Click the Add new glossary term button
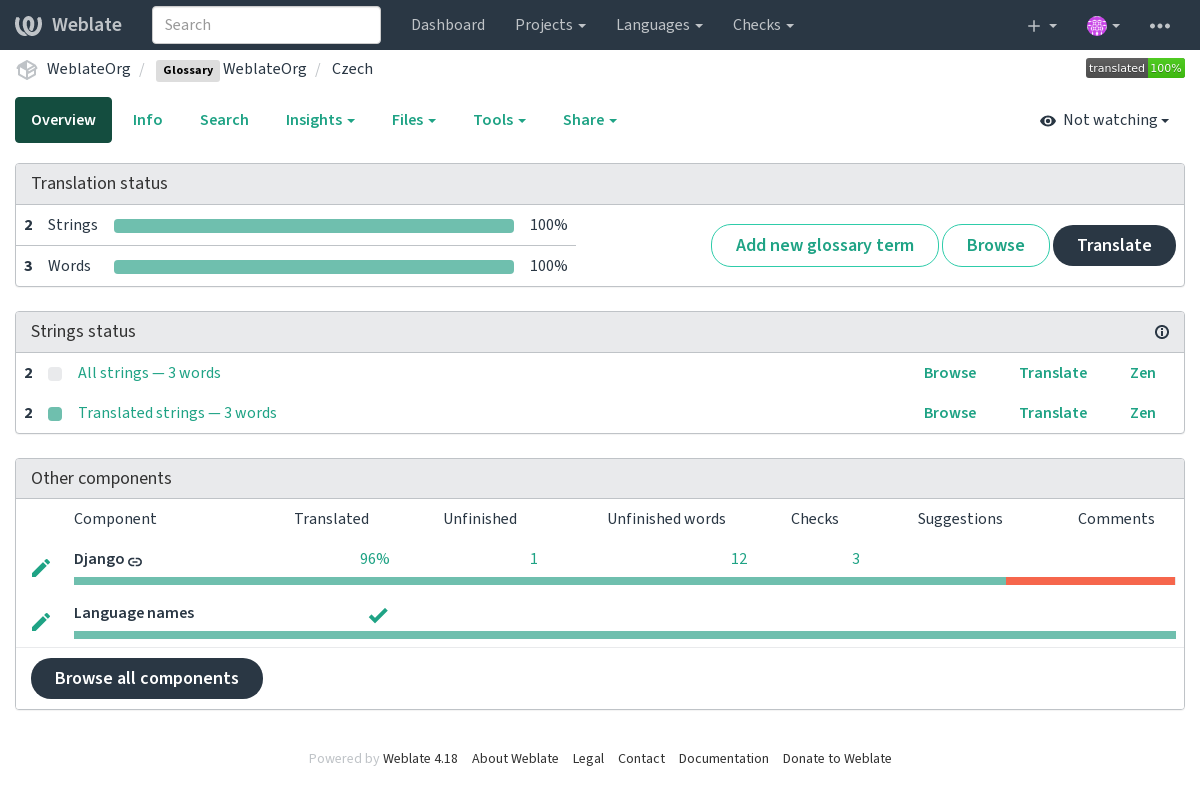Image resolution: width=1200 pixels, height=797 pixels. point(825,245)
